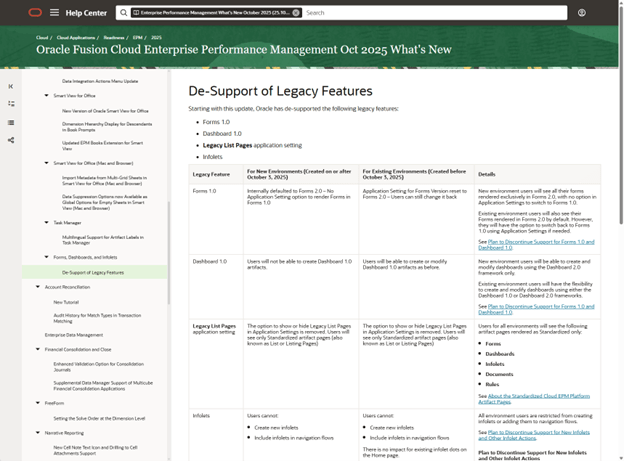The width and height of the screenshot is (624, 461).
Task: Collapse the Smart View for Office section
Action: click(46, 96)
